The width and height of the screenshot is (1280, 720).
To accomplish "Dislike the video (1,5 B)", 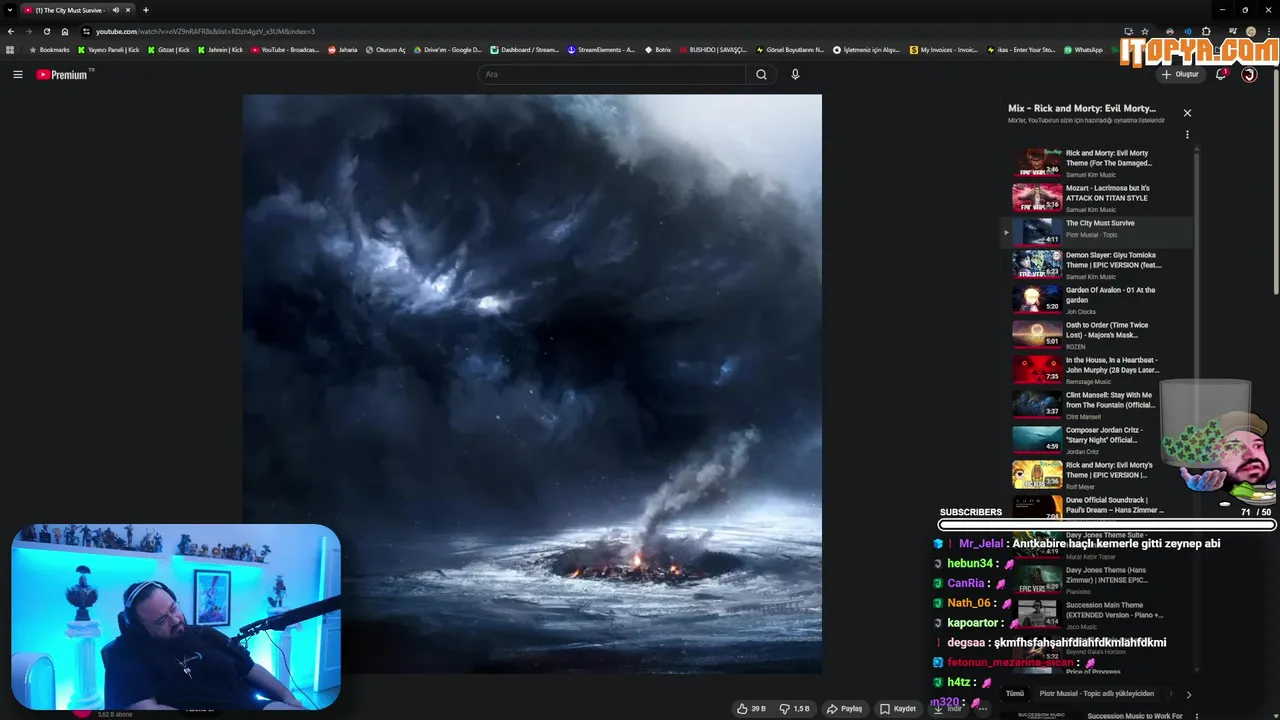I will click(795, 709).
